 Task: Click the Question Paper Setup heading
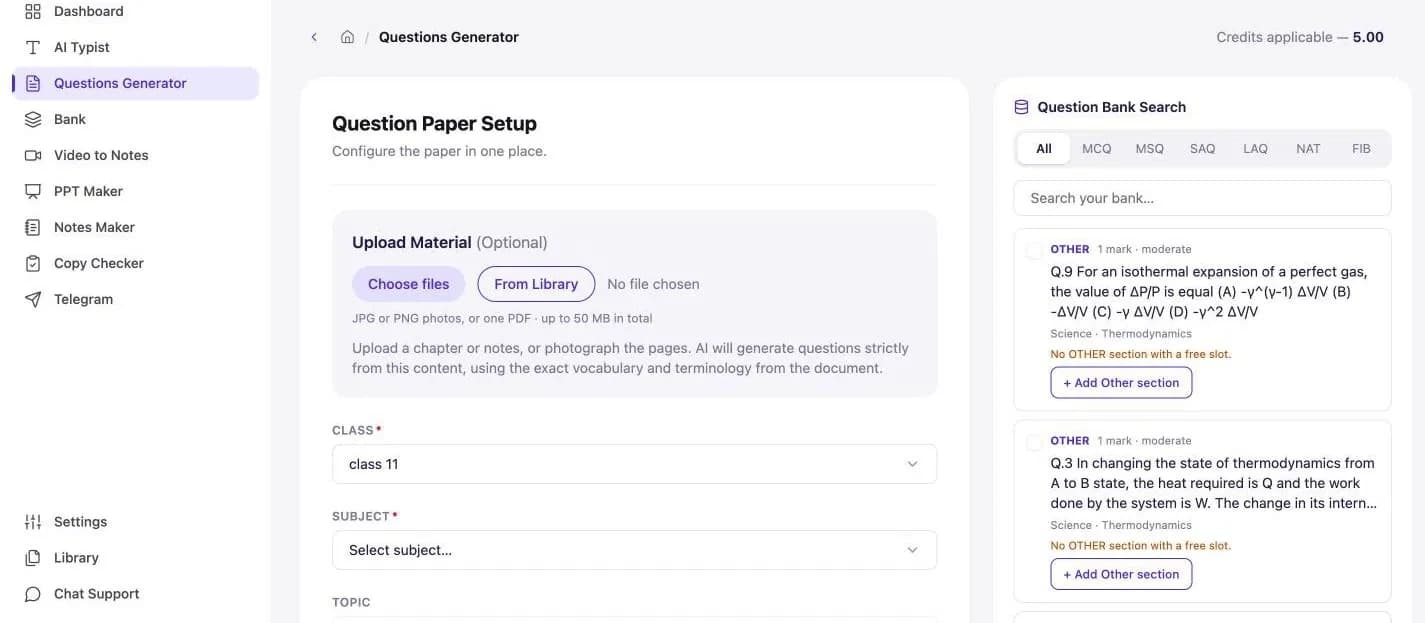434,123
